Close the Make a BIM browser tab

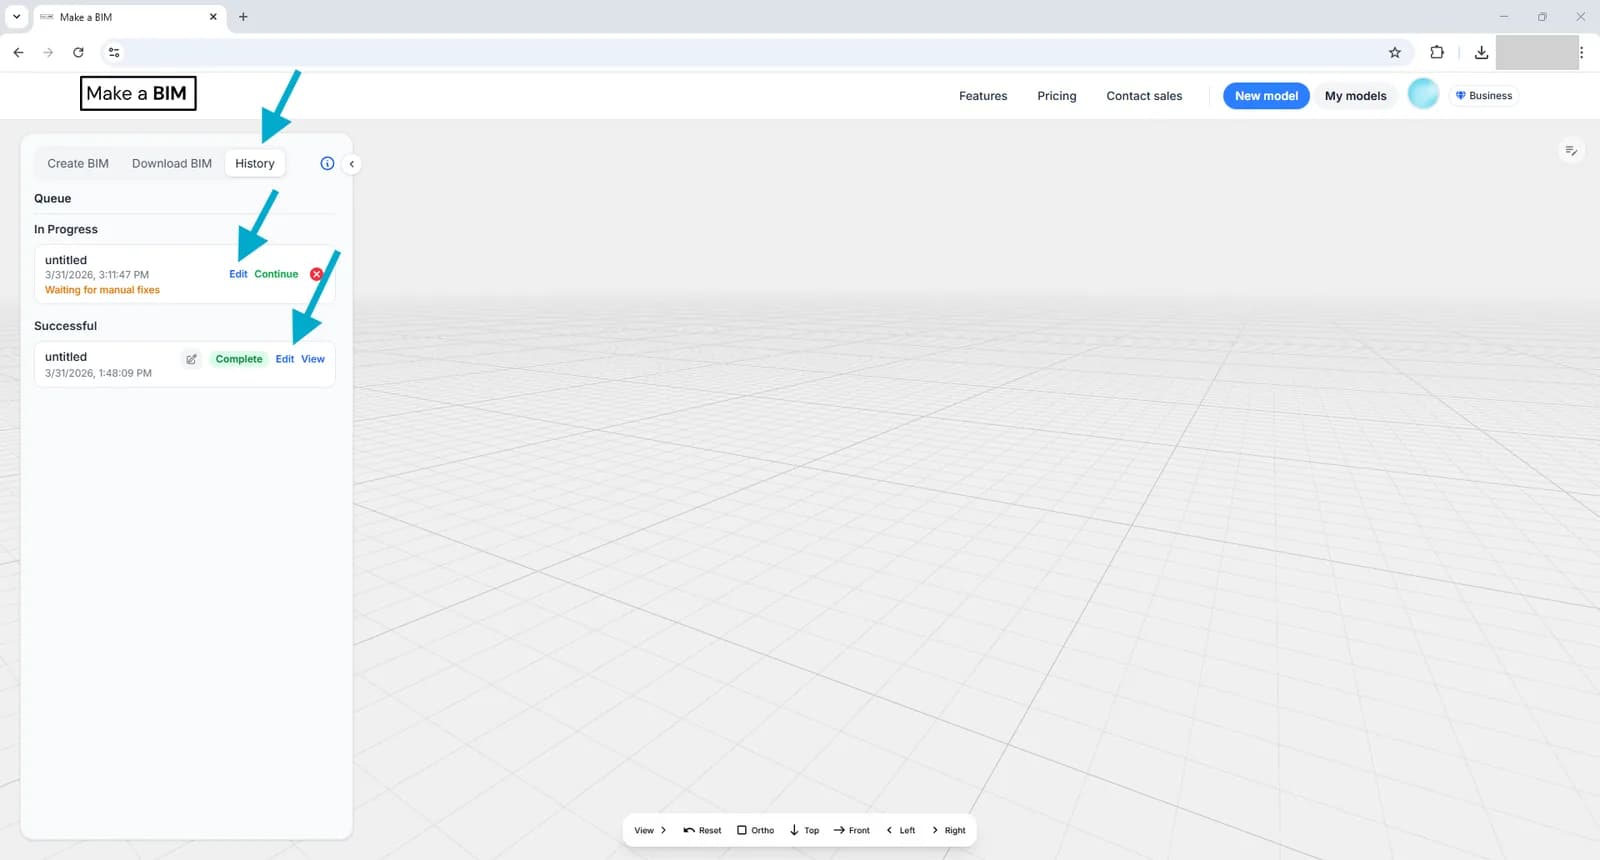pos(213,17)
